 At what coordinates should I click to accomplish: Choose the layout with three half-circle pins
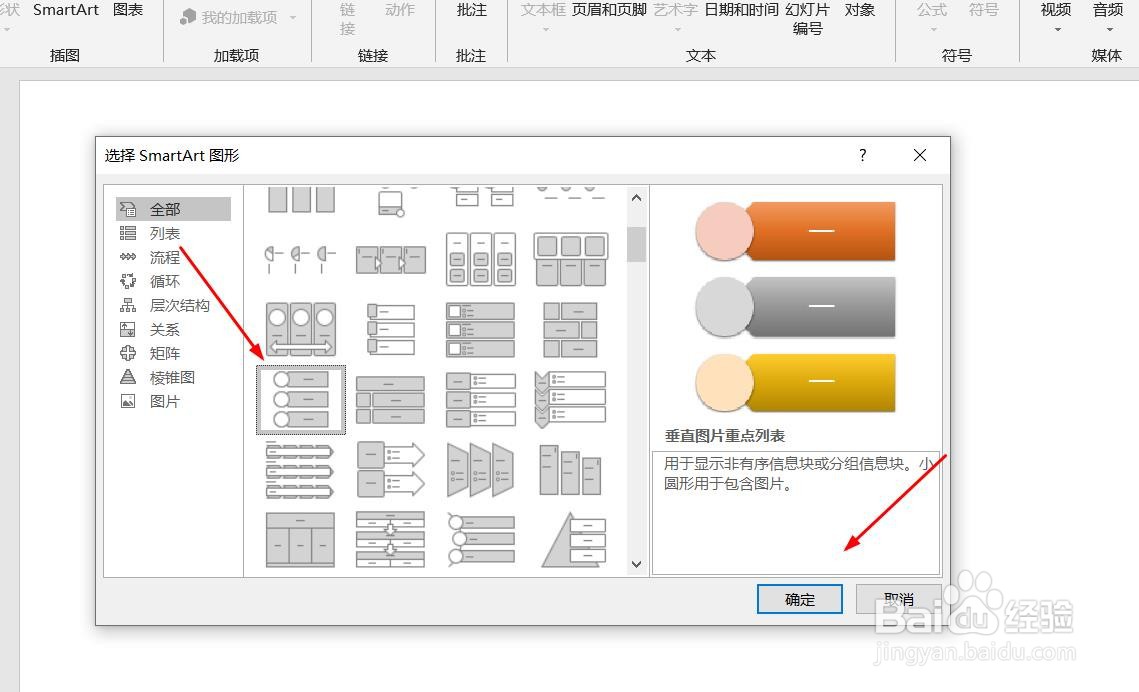click(301, 259)
